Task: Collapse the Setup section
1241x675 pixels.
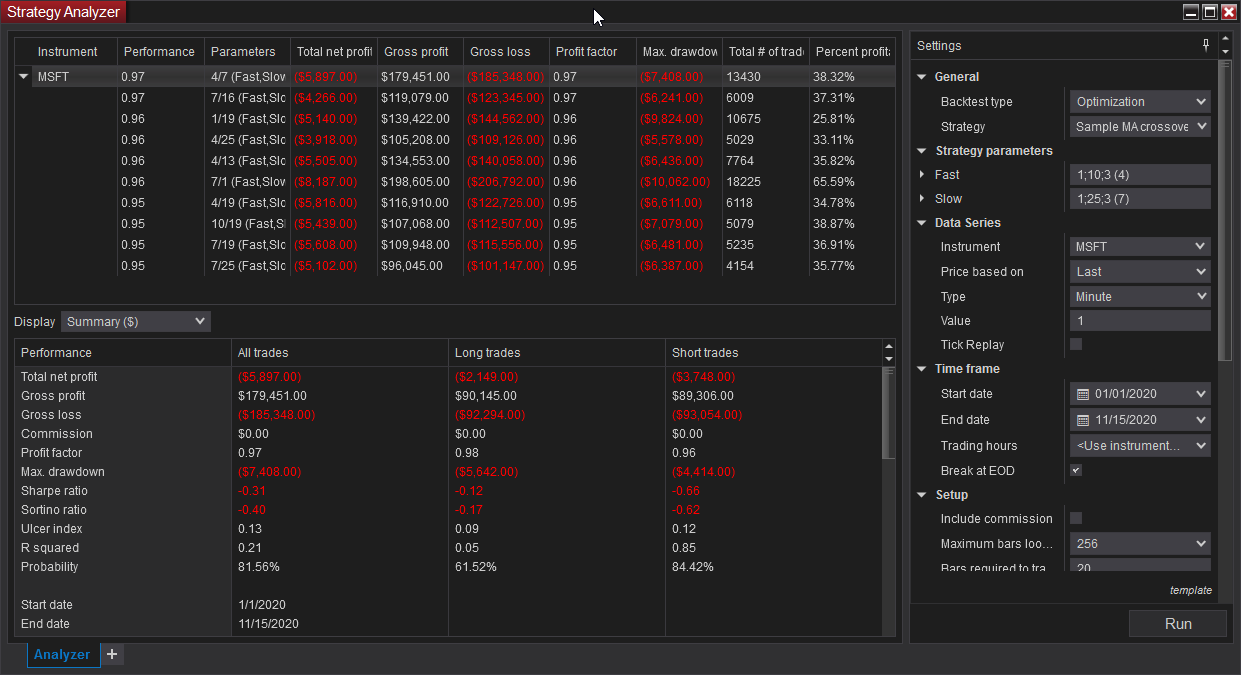Action: [922, 495]
